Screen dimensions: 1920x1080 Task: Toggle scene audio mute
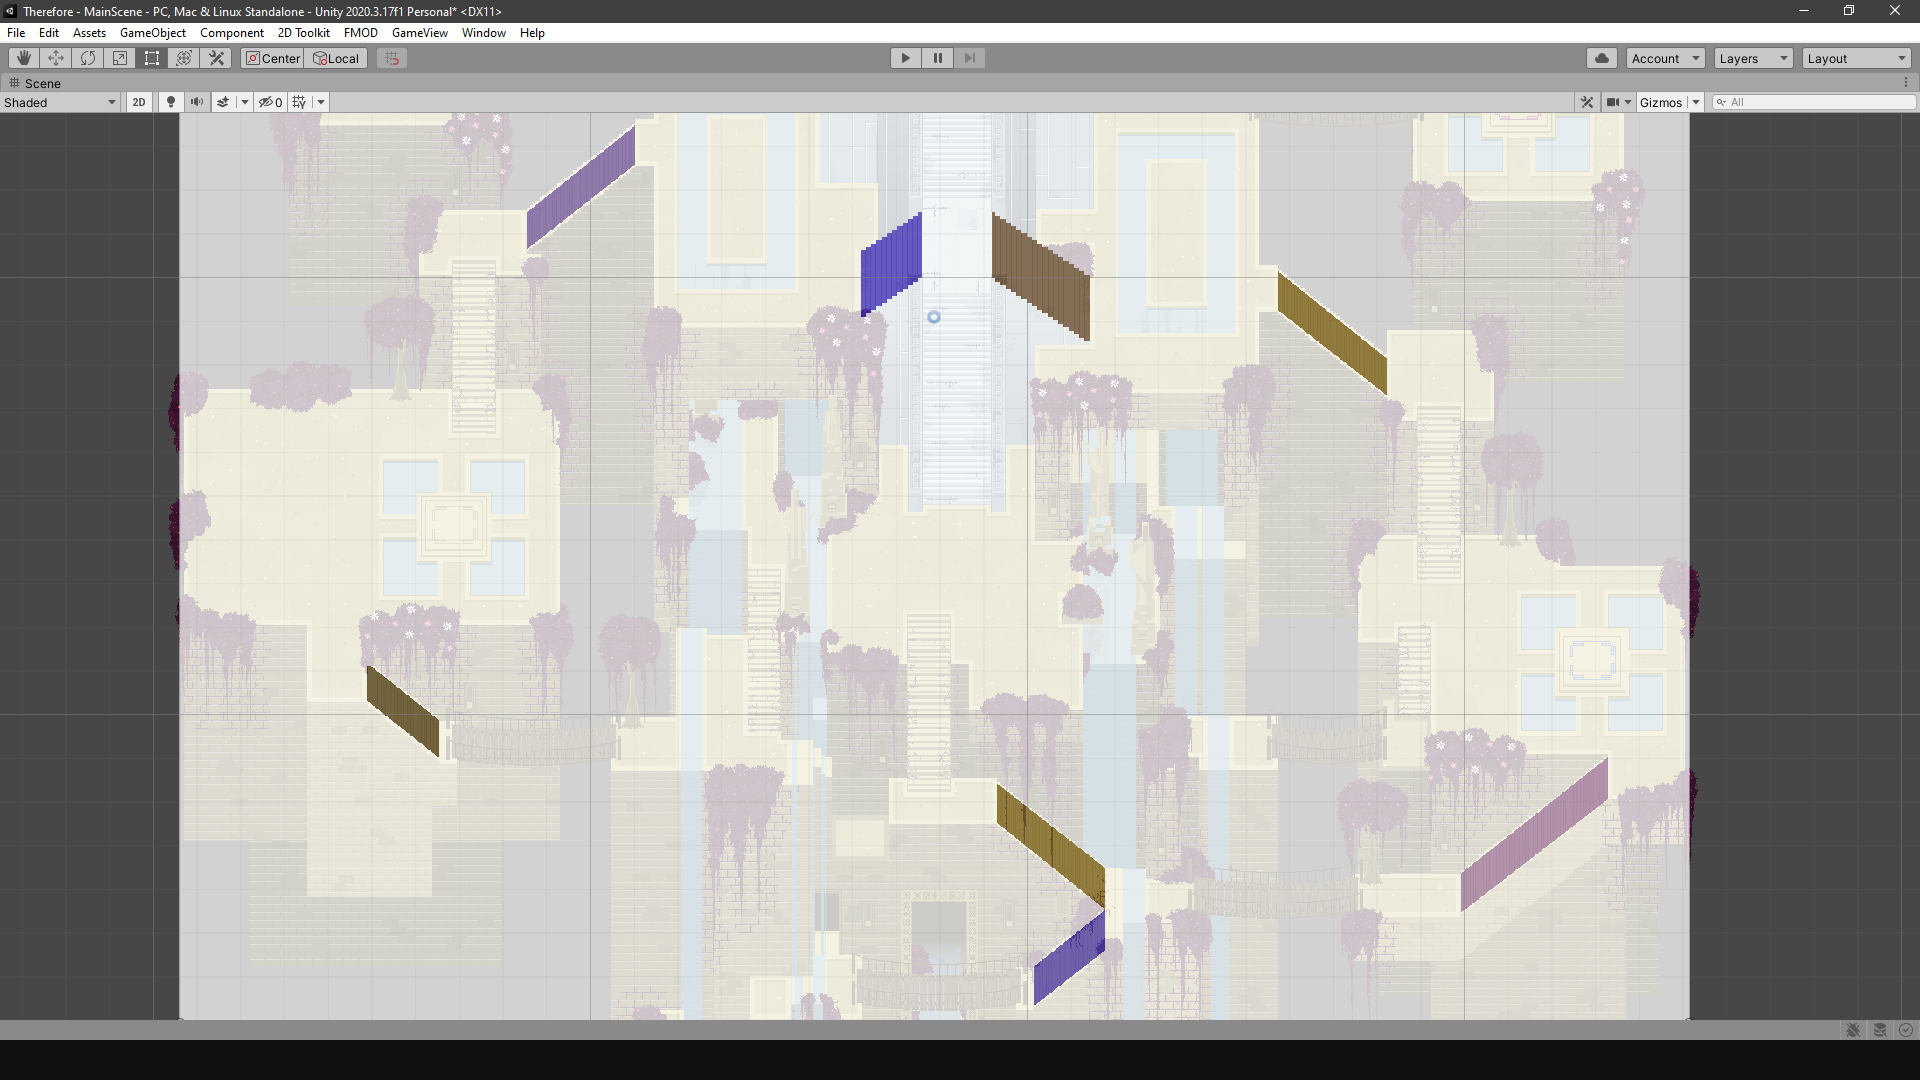[197, 102]
